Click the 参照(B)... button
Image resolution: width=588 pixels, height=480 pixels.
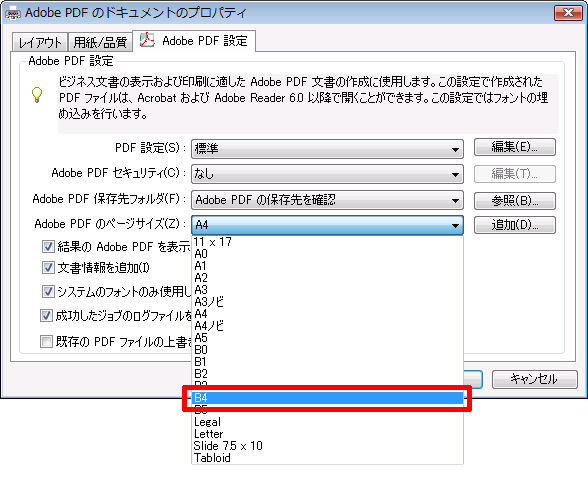[514, 201]
